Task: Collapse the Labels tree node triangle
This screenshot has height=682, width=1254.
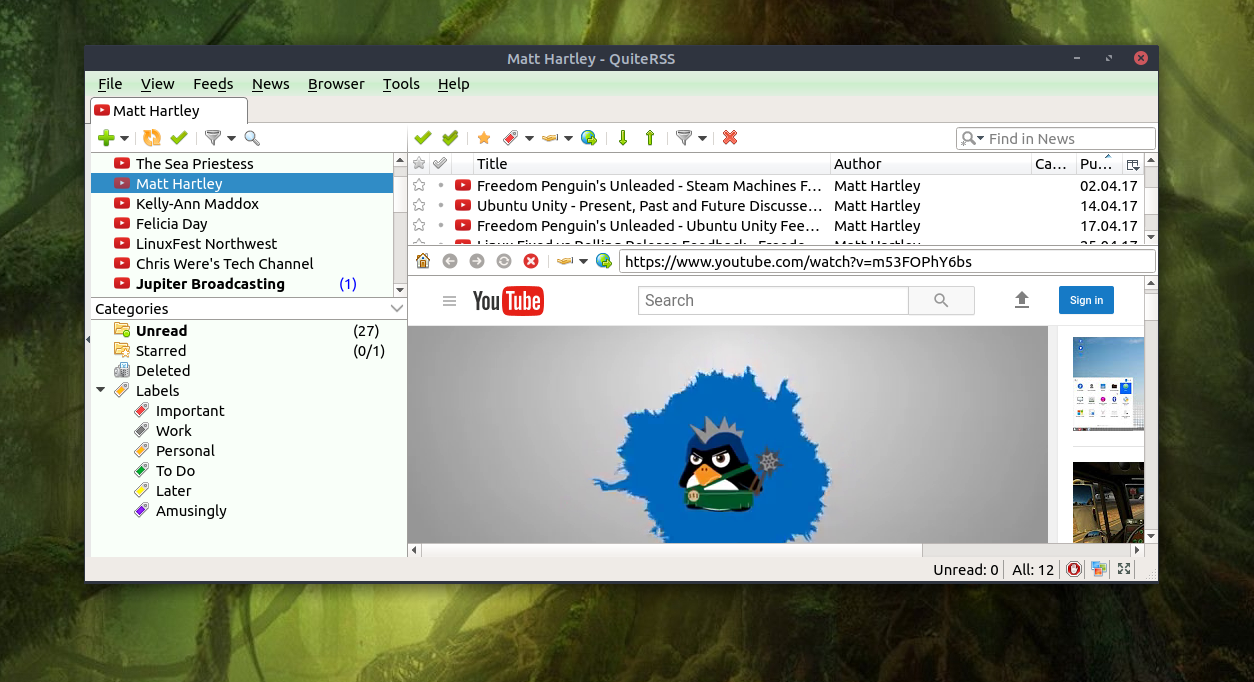Action: click(101, 390)
